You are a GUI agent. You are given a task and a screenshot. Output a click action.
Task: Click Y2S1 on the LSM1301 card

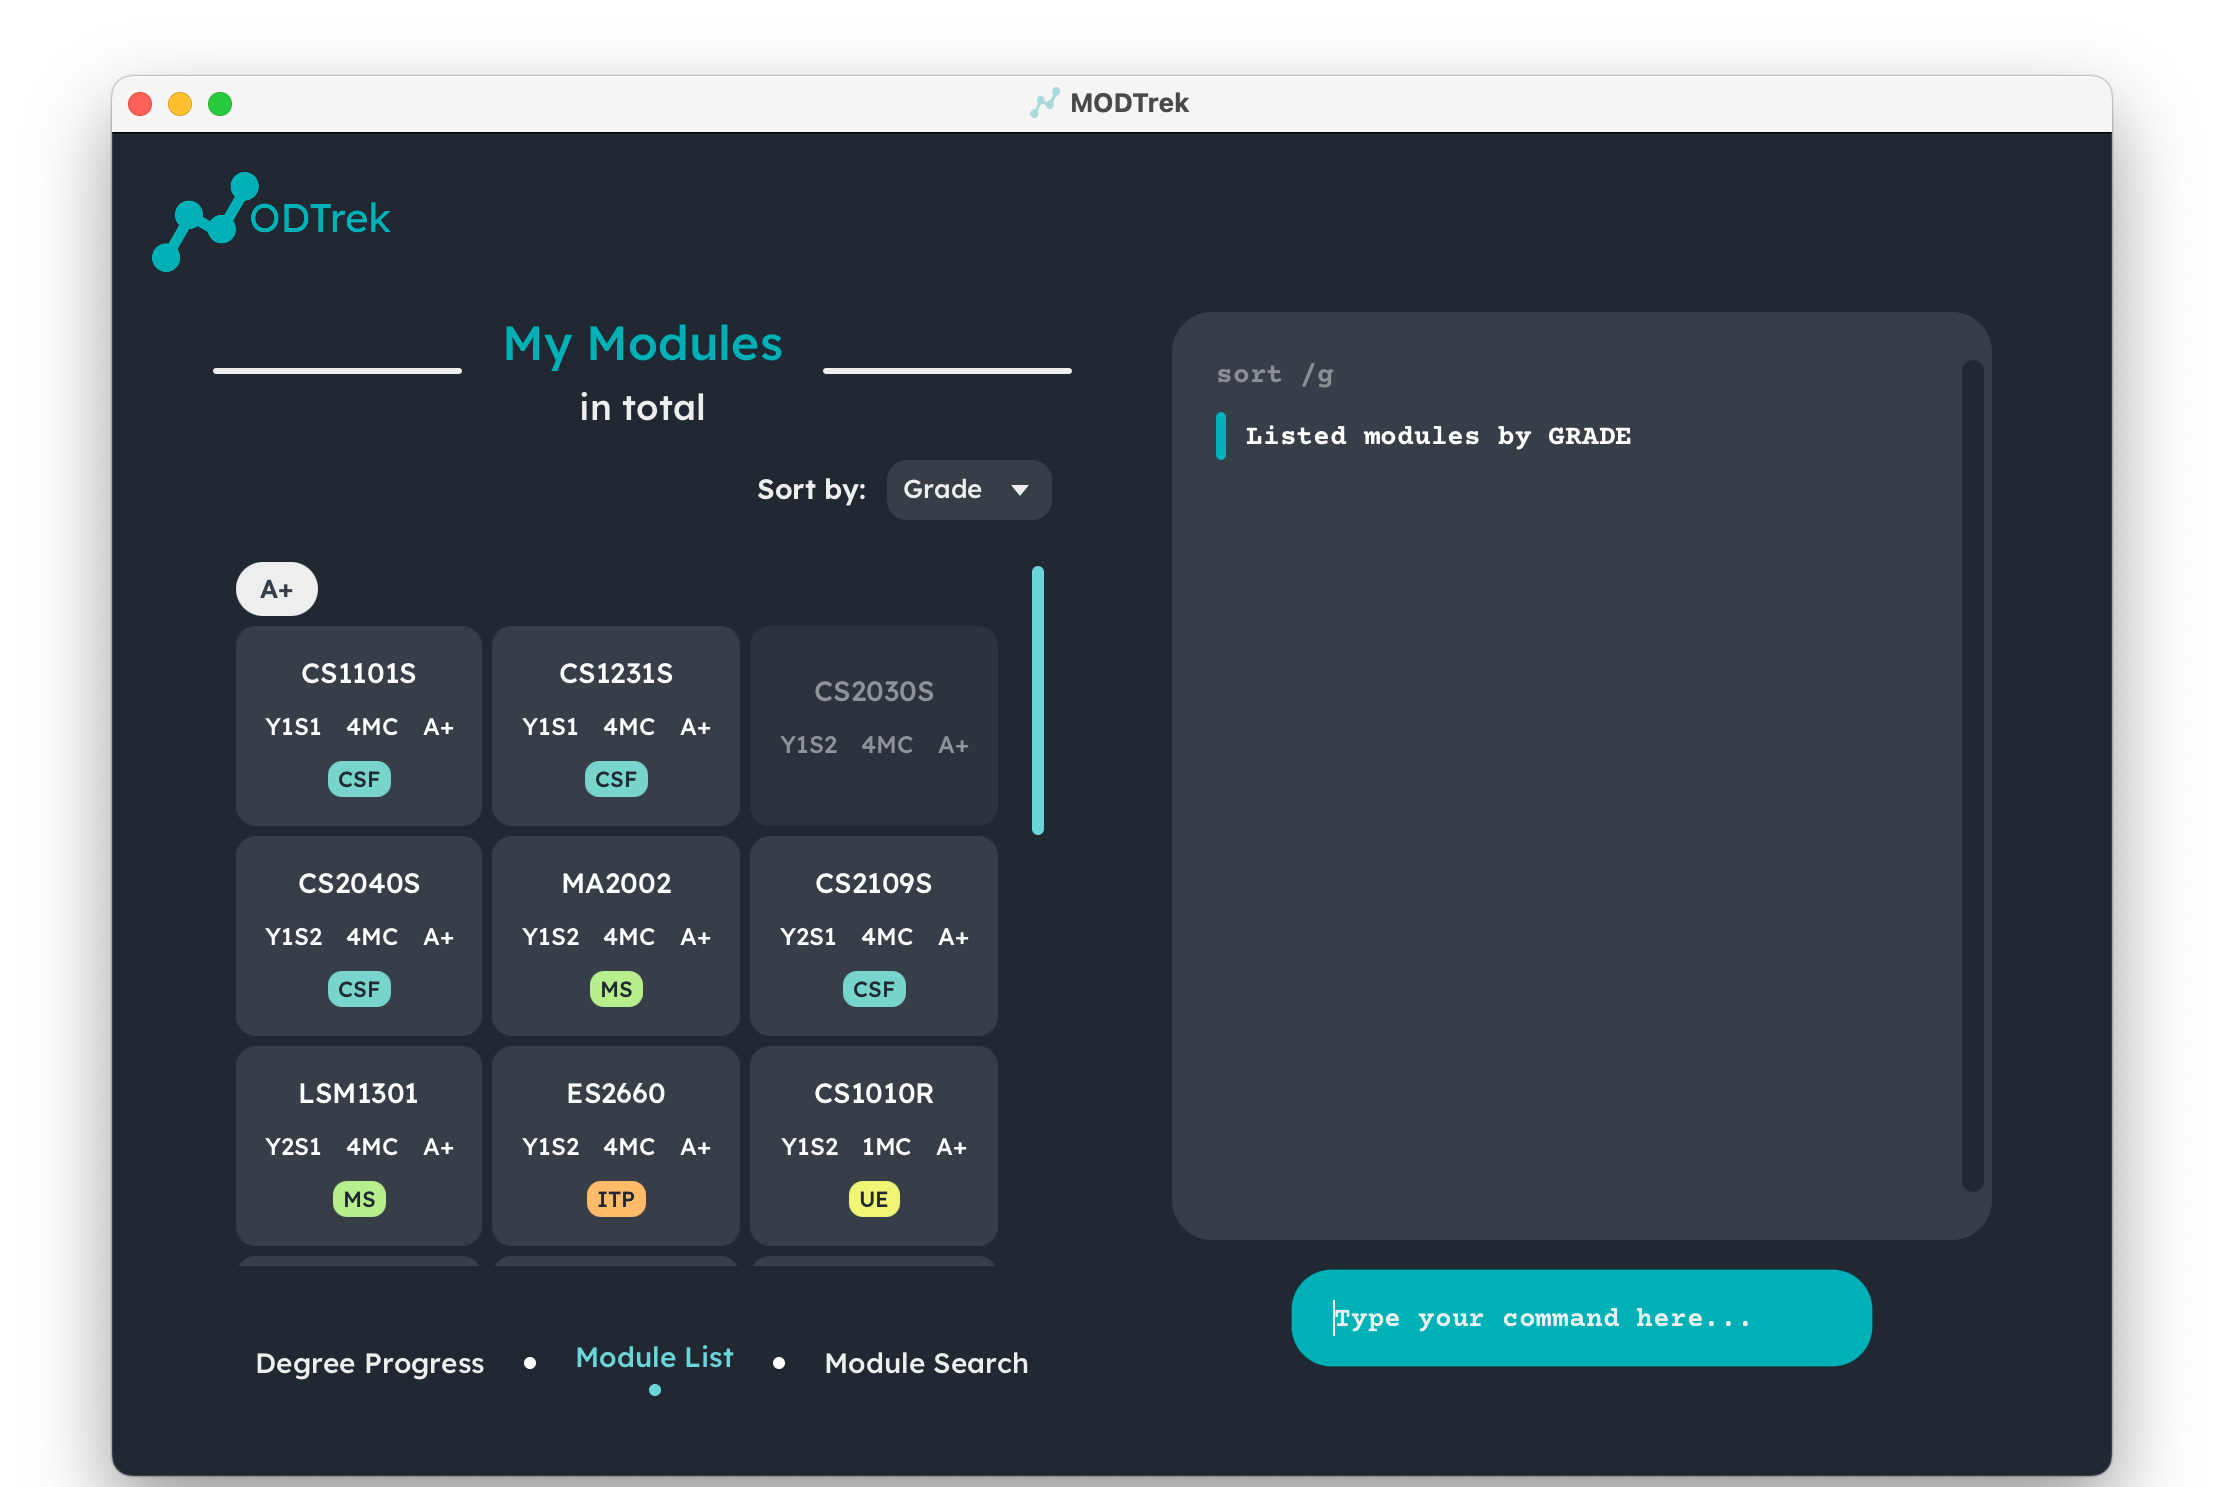tap(293, 1147)
